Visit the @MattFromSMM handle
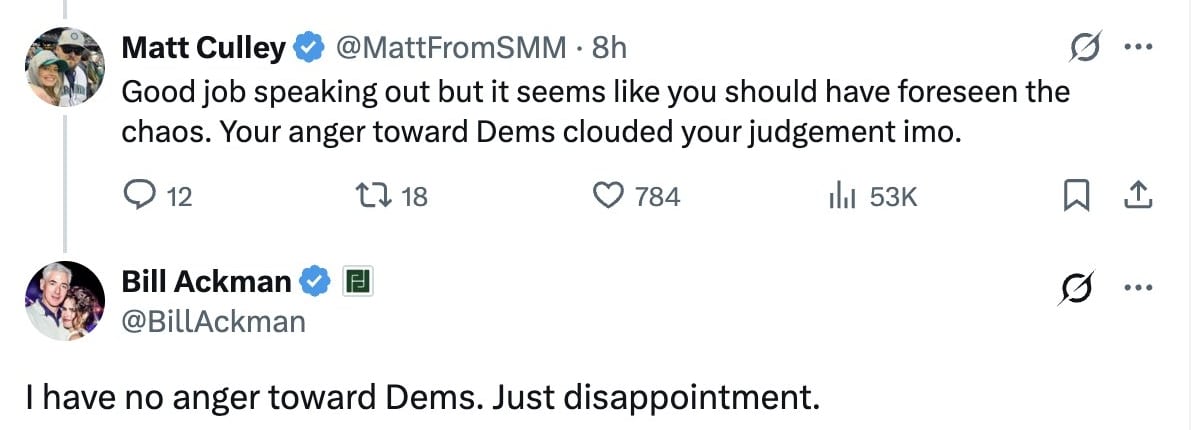The height and width of the screenshot is (430, 1194). coord(451,48)
